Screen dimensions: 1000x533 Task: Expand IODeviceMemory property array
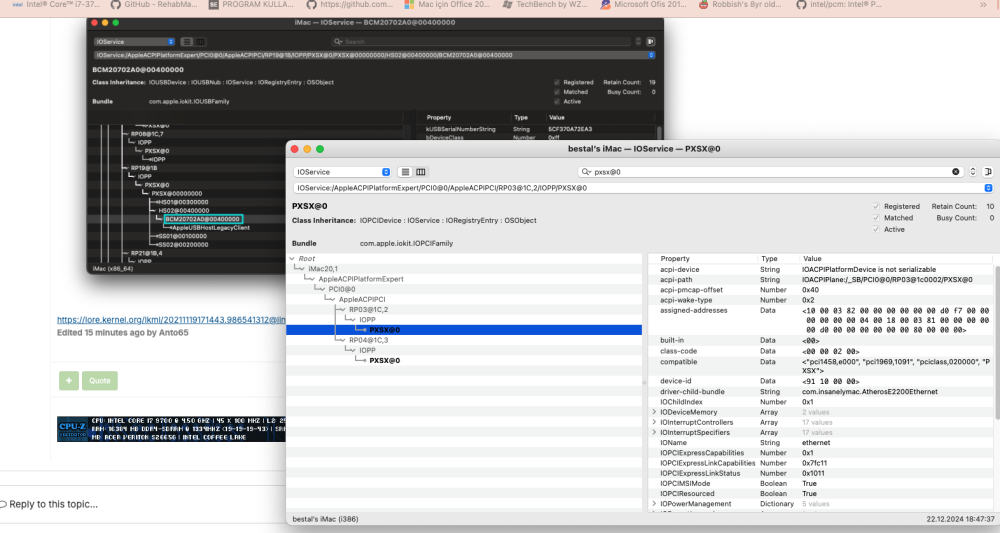[x=654, y=413]
